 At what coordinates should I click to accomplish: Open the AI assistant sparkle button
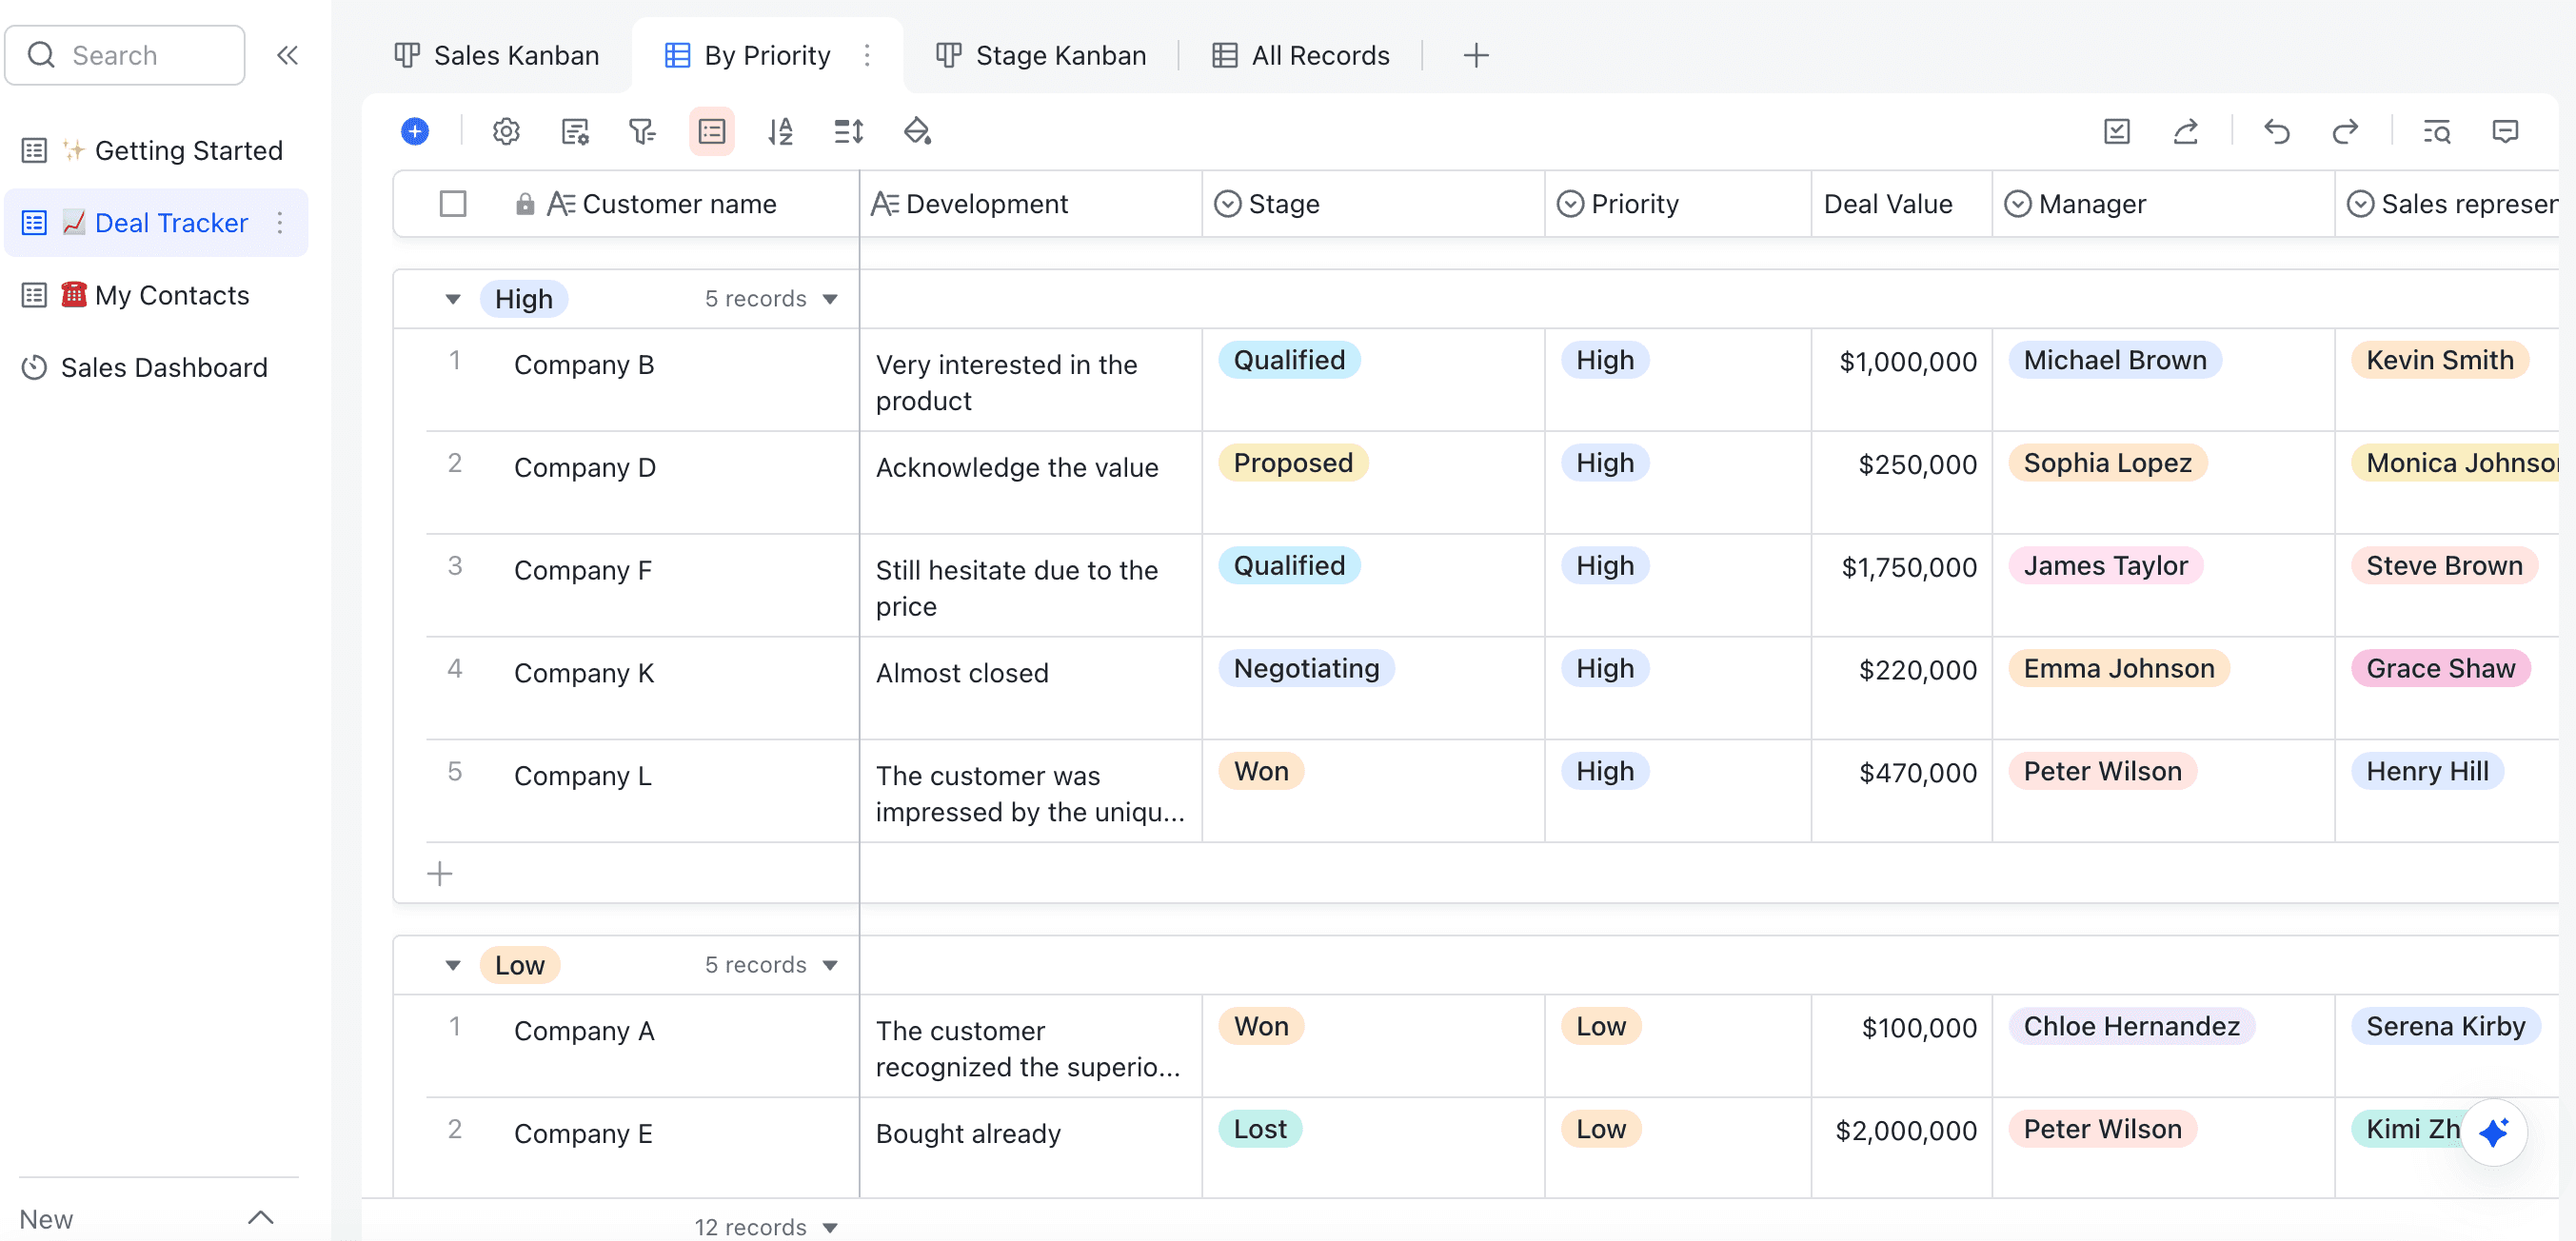tap(2493, 1132)
